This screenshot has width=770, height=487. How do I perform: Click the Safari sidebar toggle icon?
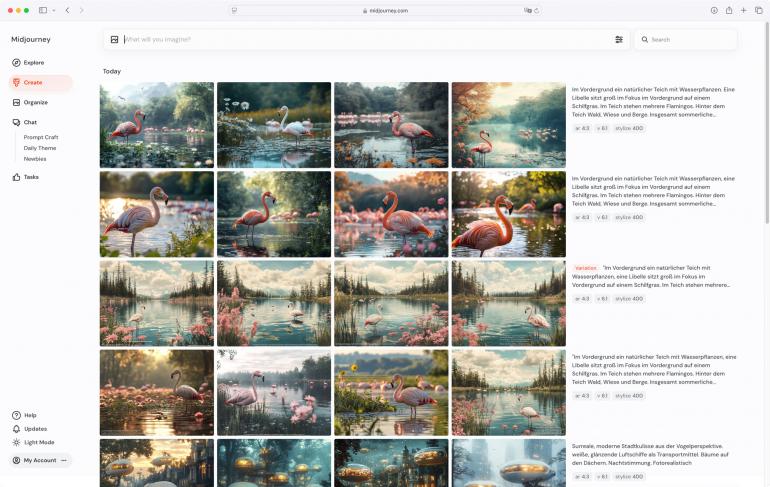pyautogui.click(x=43, y=10)
